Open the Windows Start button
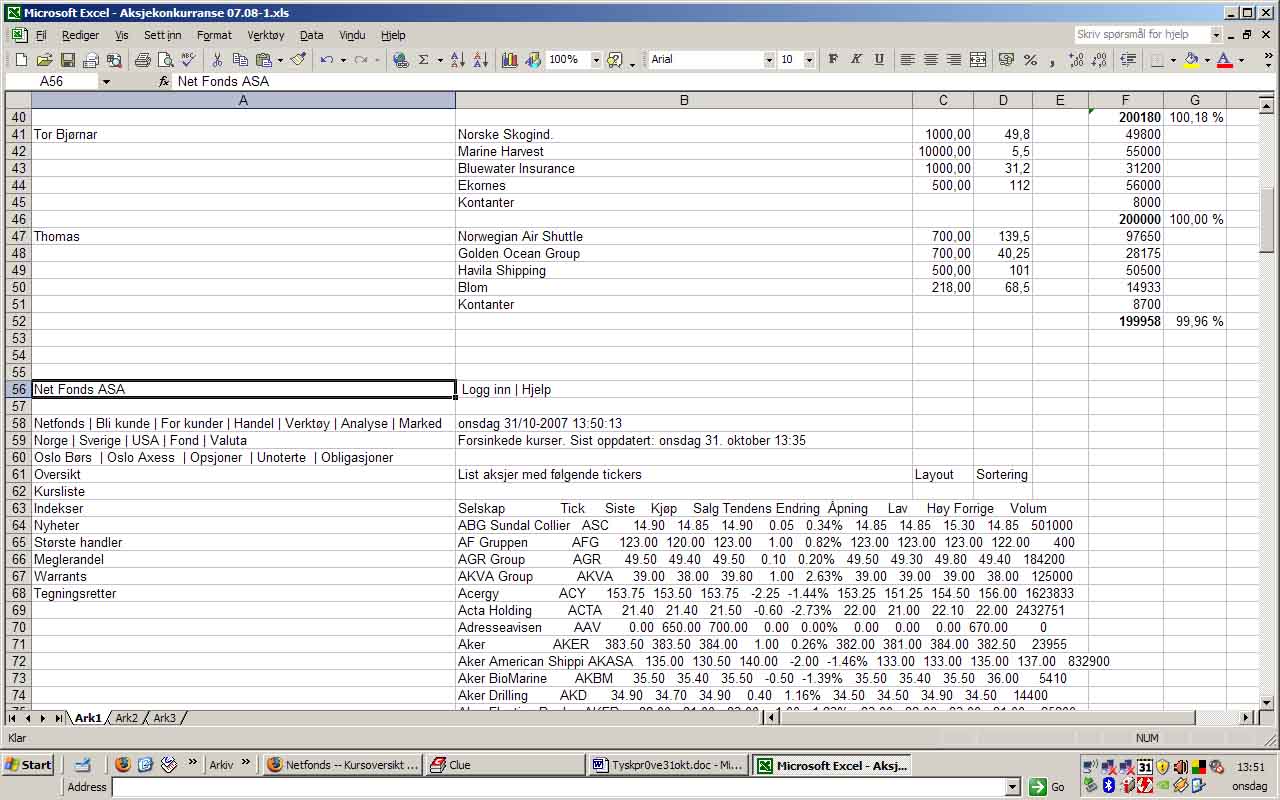1280x800 pixels. coord(29,765)
